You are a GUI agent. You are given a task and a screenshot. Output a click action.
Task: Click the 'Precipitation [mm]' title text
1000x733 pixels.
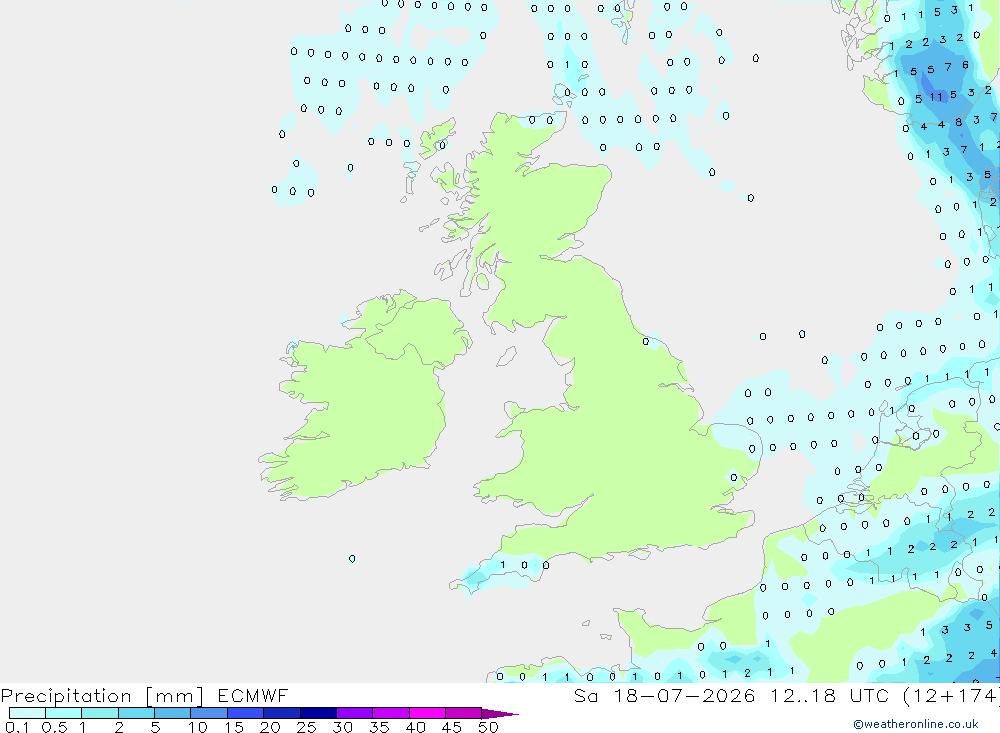pos(103,696)
